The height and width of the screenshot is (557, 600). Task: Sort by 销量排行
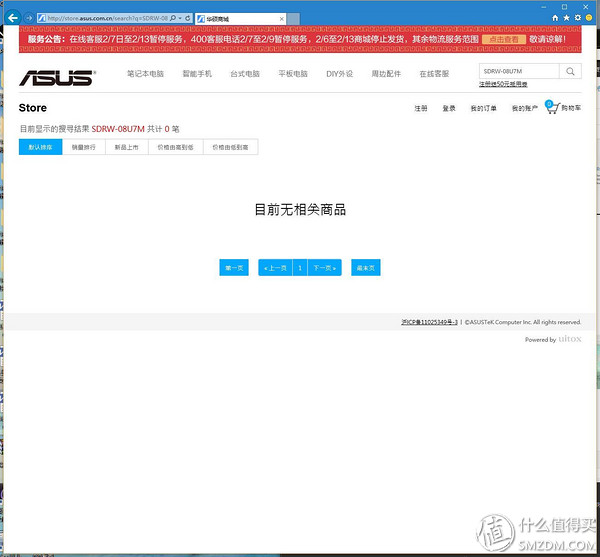click(x=84, y=147)
